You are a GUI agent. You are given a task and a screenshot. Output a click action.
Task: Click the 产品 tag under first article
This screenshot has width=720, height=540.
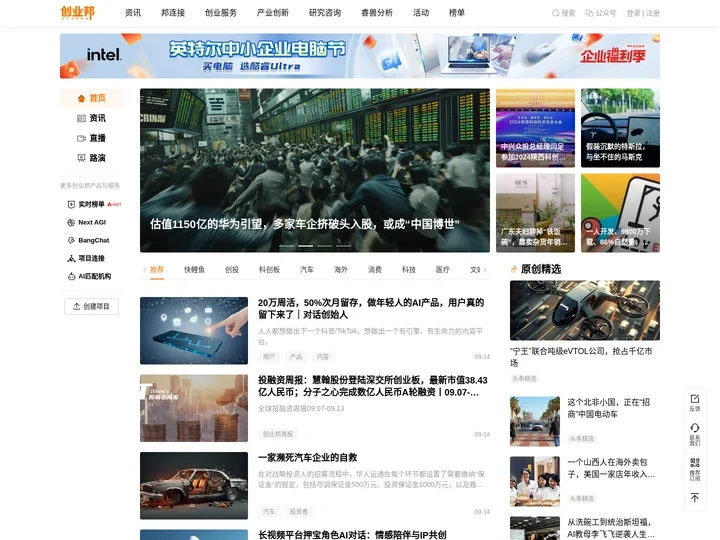coord(296,357)
